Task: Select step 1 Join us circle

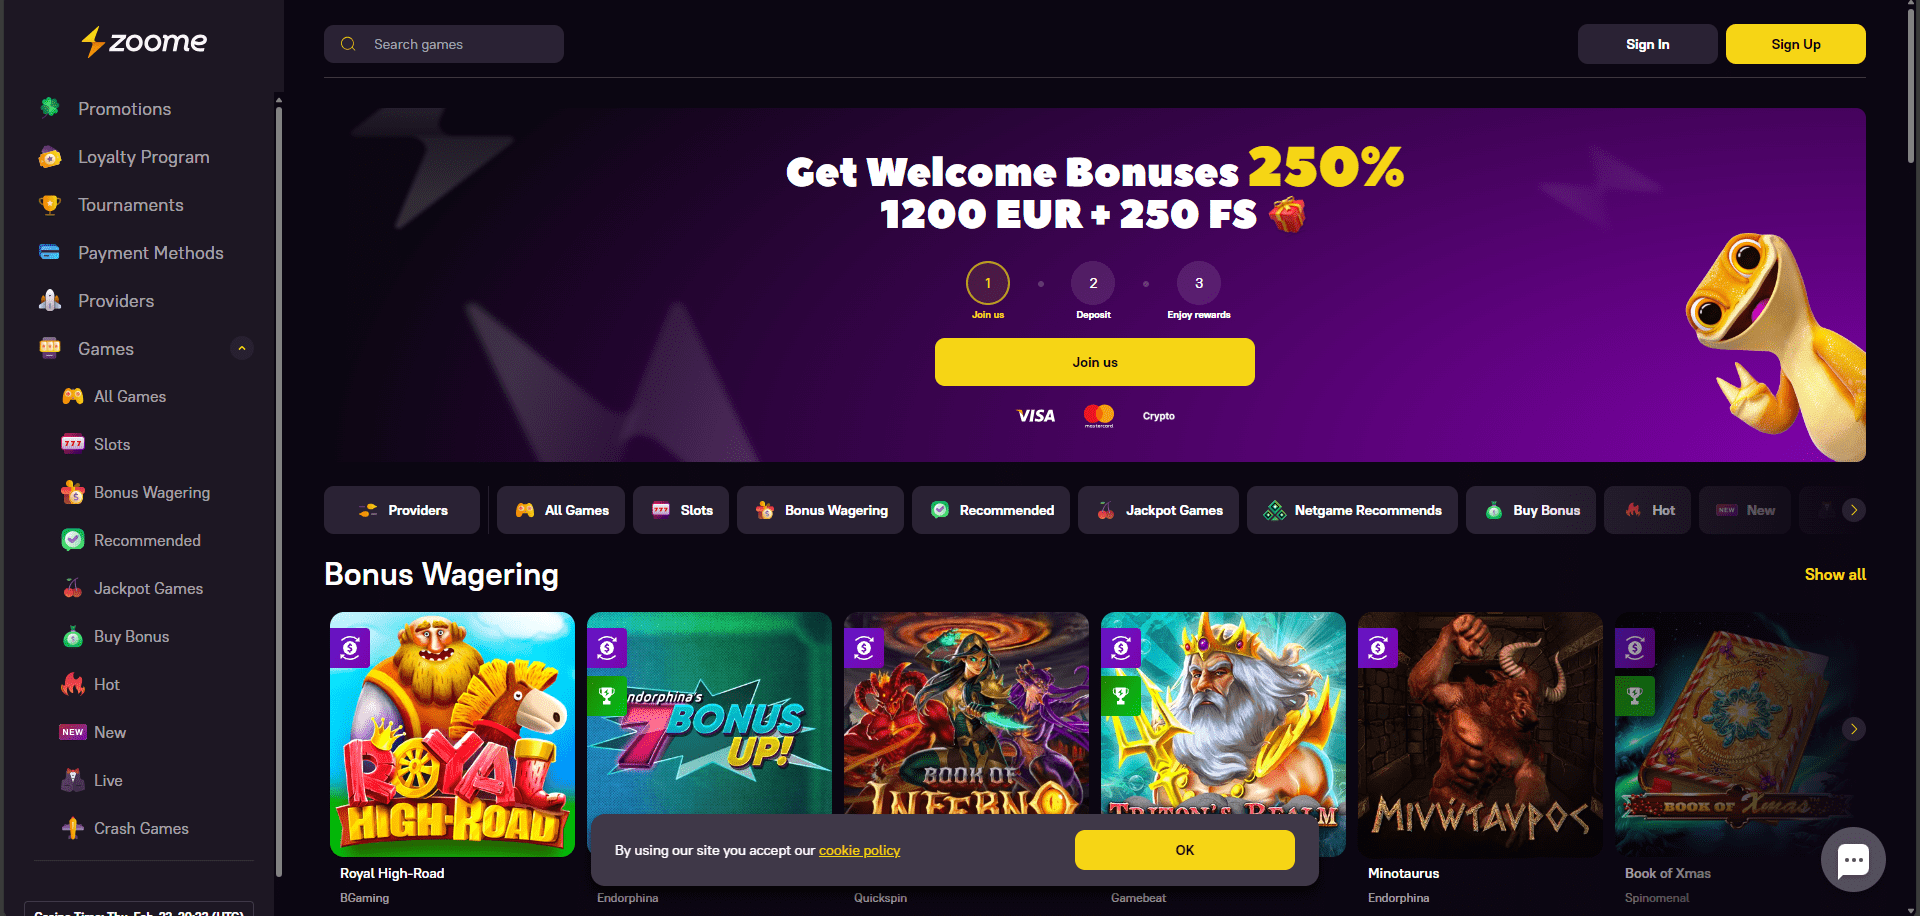Action: point(988,283)
